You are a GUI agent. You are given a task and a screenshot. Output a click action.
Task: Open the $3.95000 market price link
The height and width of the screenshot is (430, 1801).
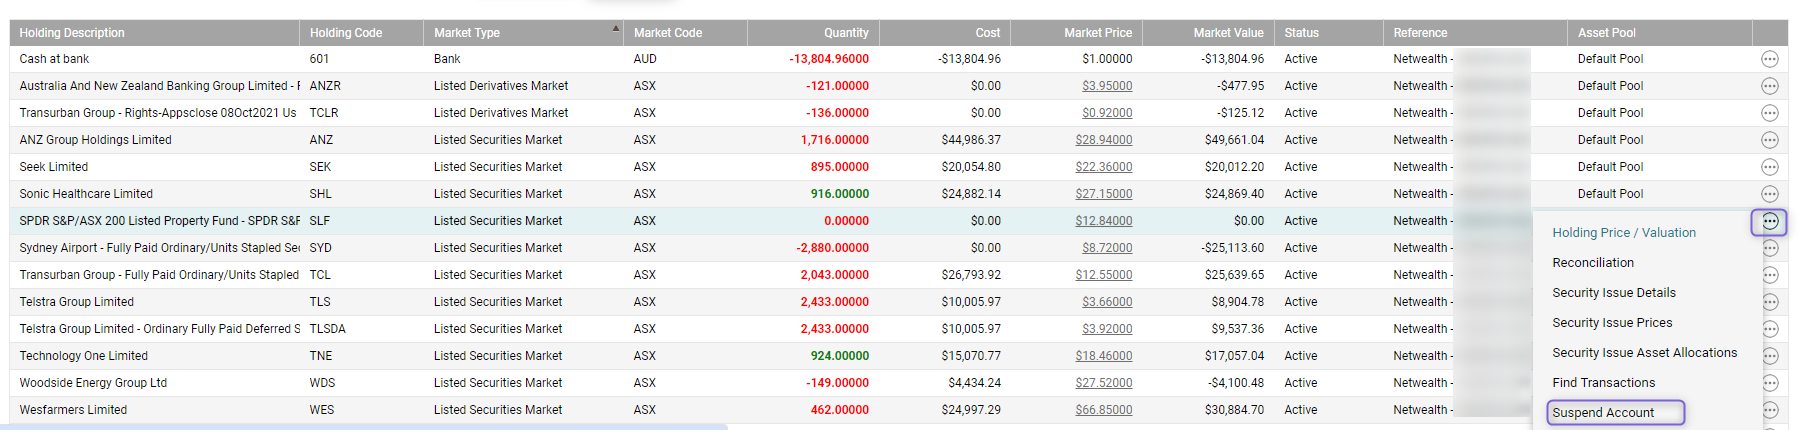coord(1107,86)
